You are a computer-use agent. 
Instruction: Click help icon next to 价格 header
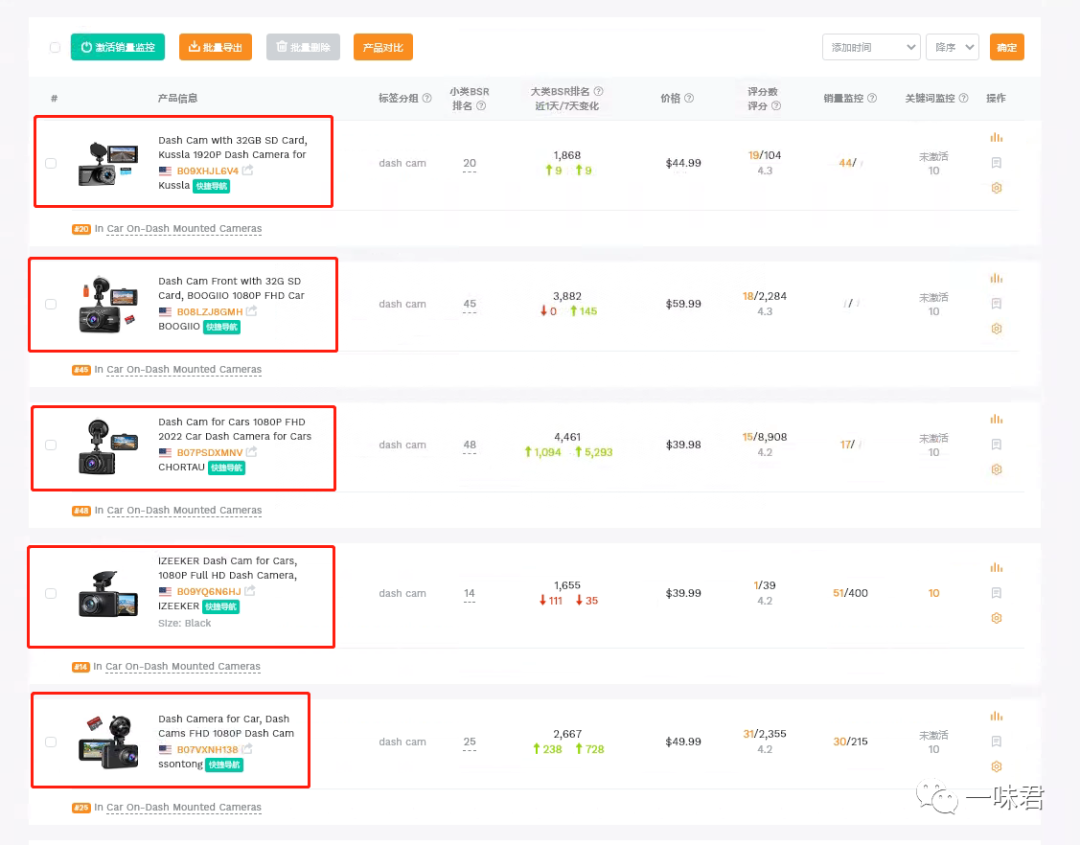690,98
